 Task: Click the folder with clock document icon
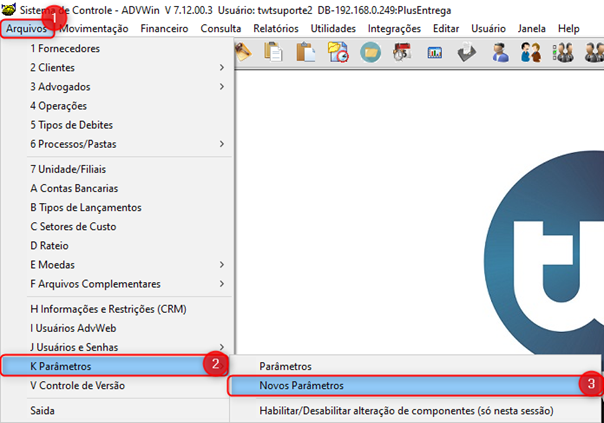(x=338, y=52)
